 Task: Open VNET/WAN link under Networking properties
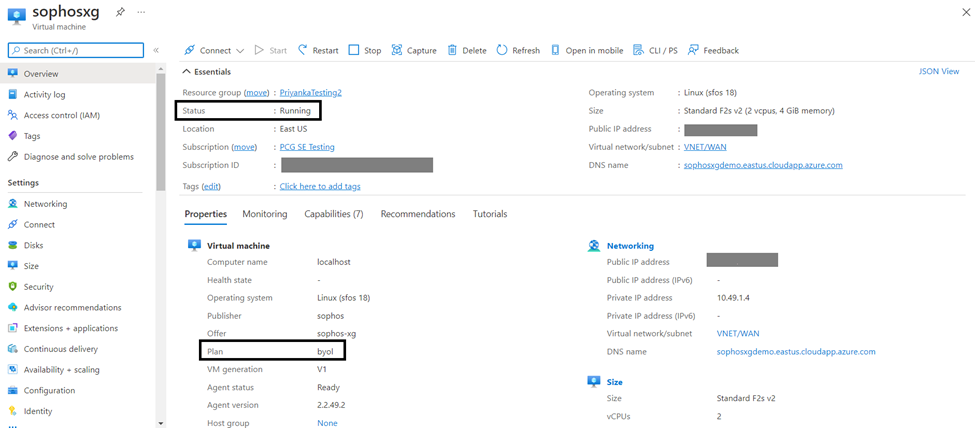pos(738,333)
